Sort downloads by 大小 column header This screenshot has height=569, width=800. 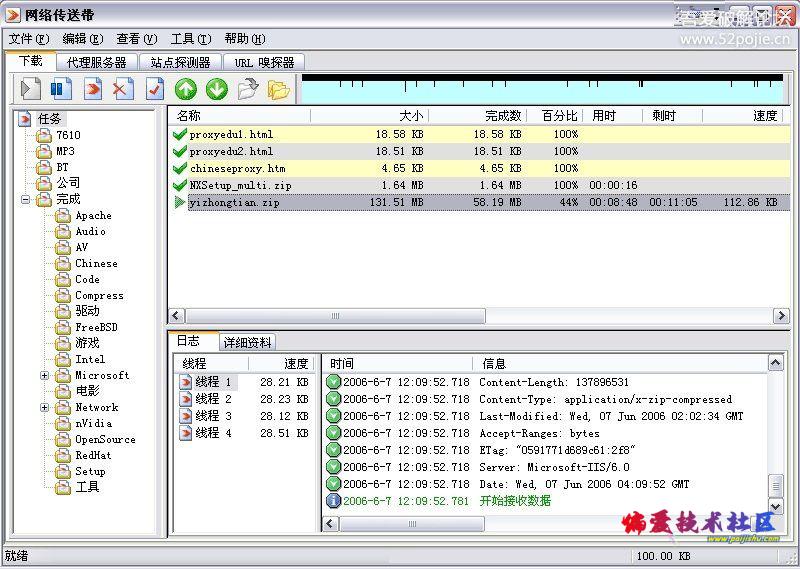click(369, 116)
